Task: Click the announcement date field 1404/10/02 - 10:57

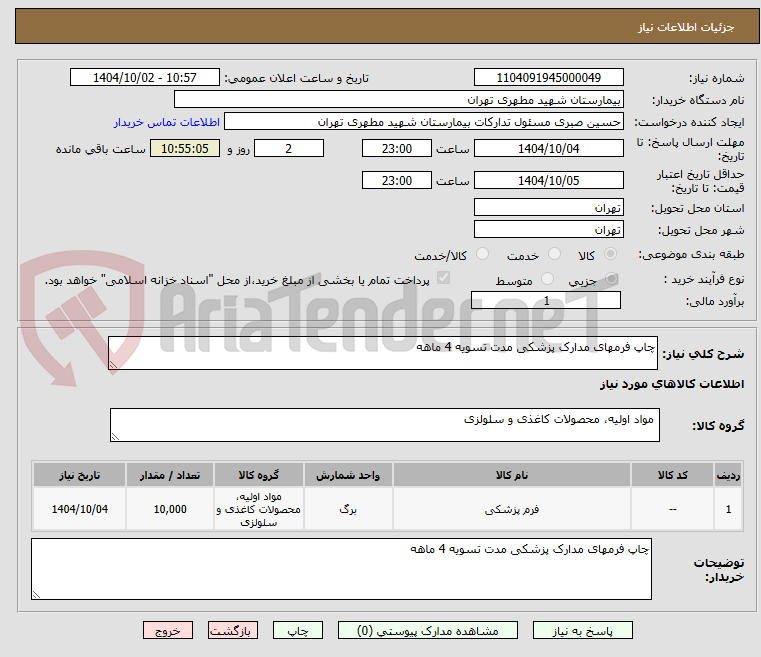Action: (145, 77)
